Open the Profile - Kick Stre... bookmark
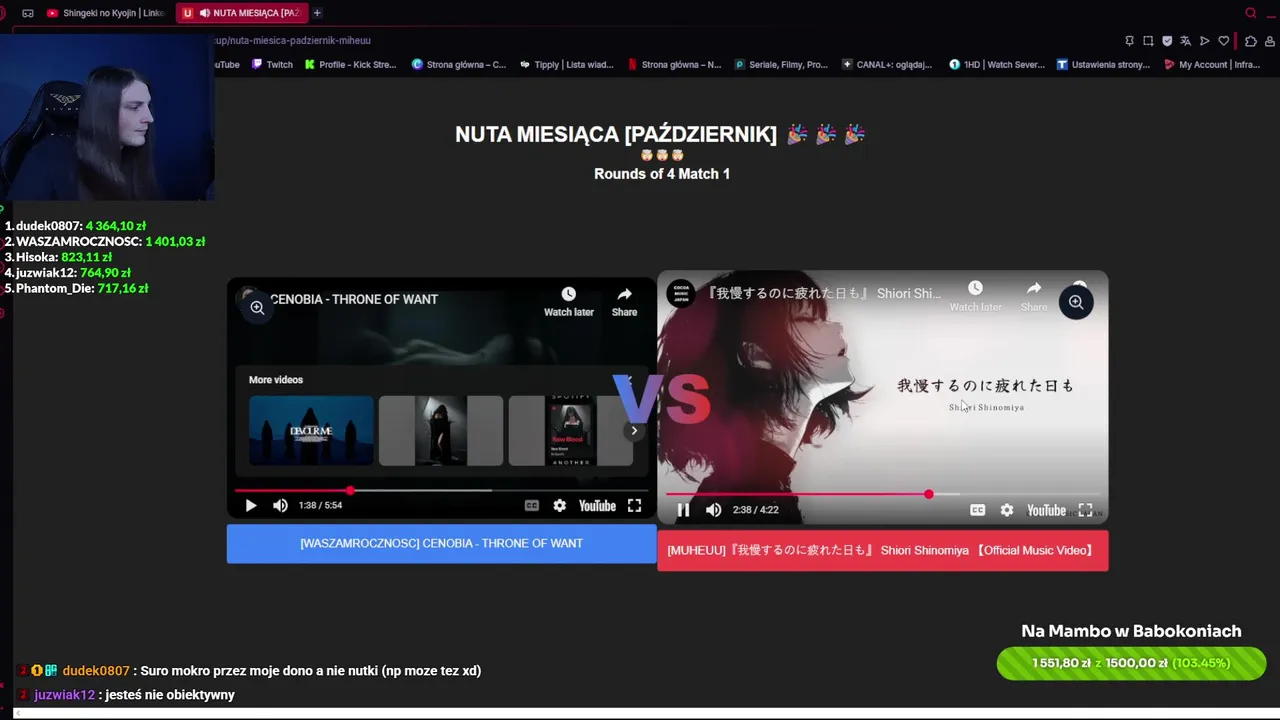This screenshot has height=720, width=1280. tap(350, 64)
